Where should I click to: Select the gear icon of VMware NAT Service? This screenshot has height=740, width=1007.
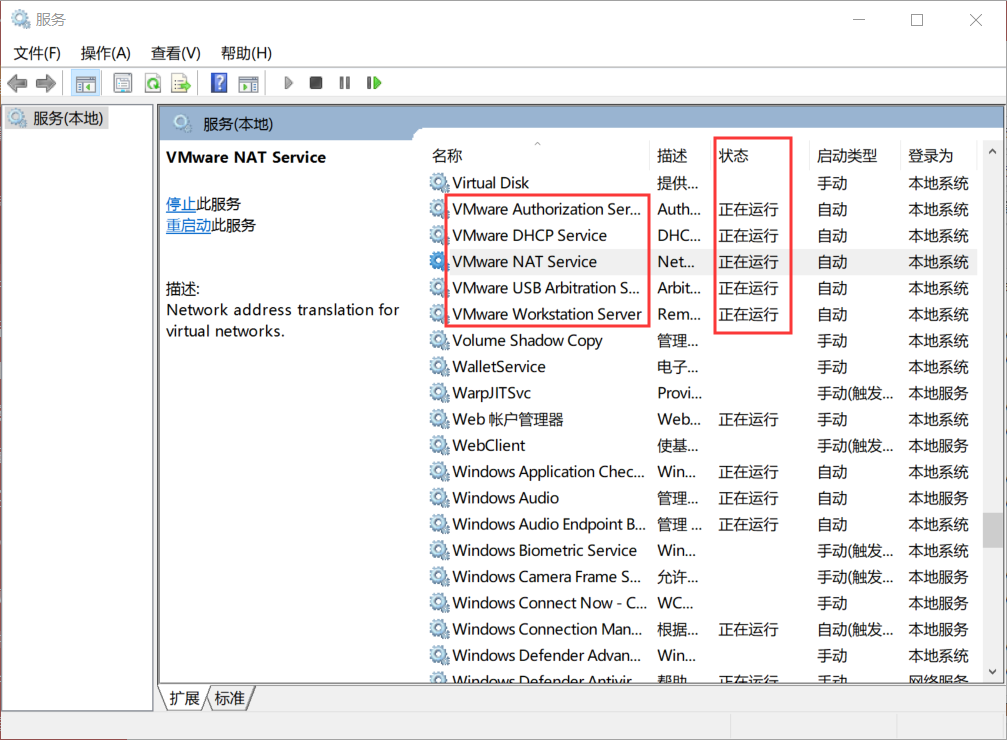point(439,261)
